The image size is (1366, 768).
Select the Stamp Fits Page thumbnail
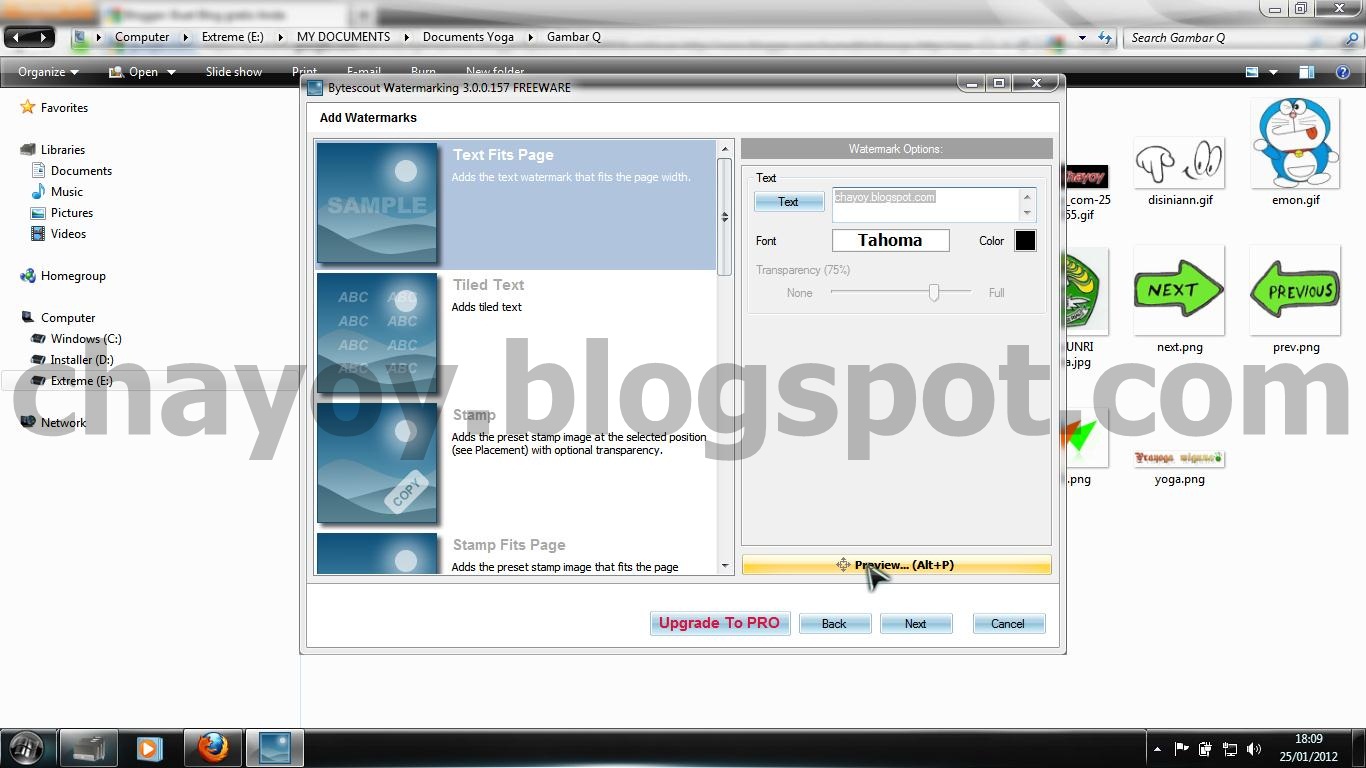(x=377, y=553)
